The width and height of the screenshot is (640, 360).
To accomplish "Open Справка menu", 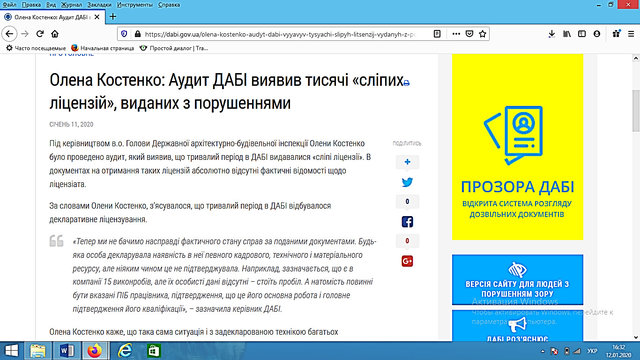I will pyautogui.click(x=169, y=5).
